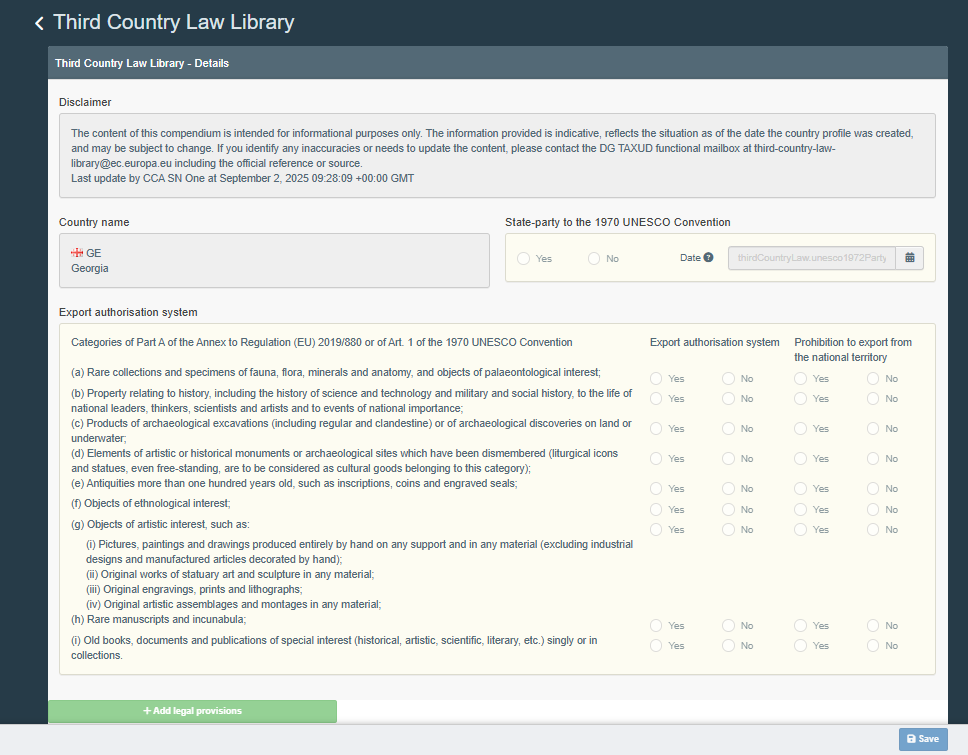Set export prohibition No for old books

873,646
